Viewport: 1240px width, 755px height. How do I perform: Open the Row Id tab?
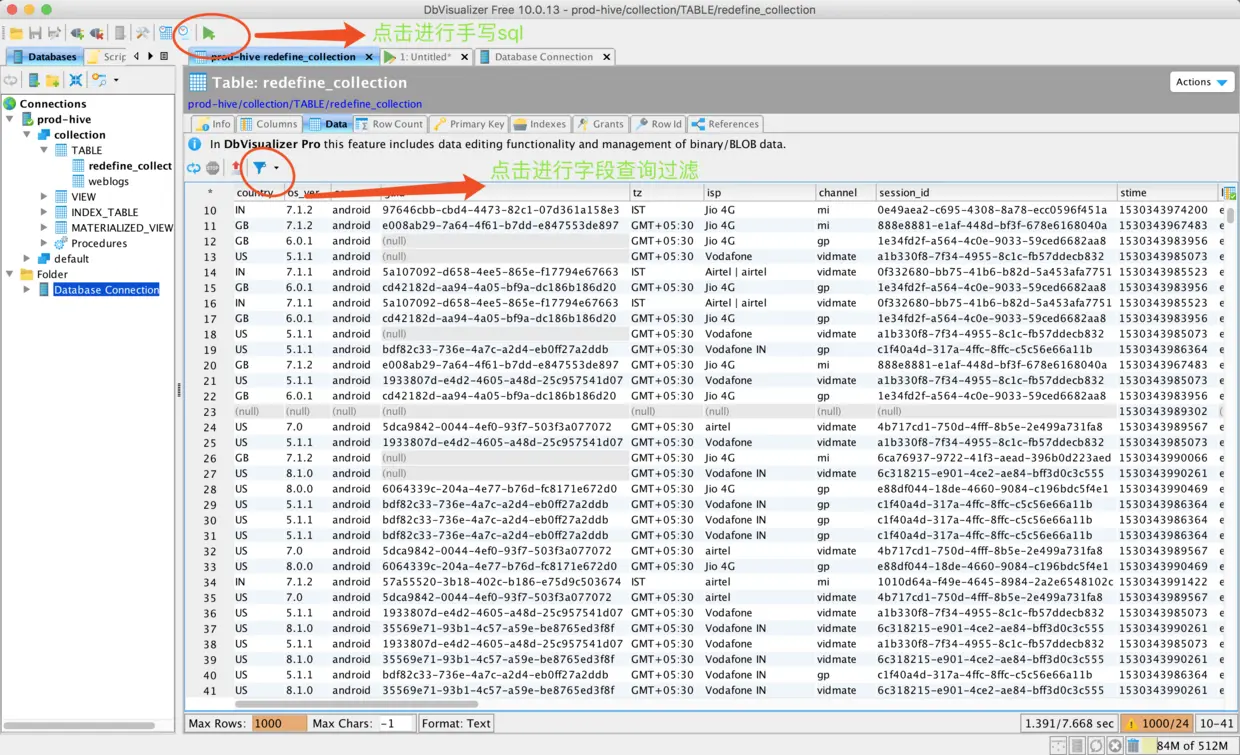[x=658, y=124]
